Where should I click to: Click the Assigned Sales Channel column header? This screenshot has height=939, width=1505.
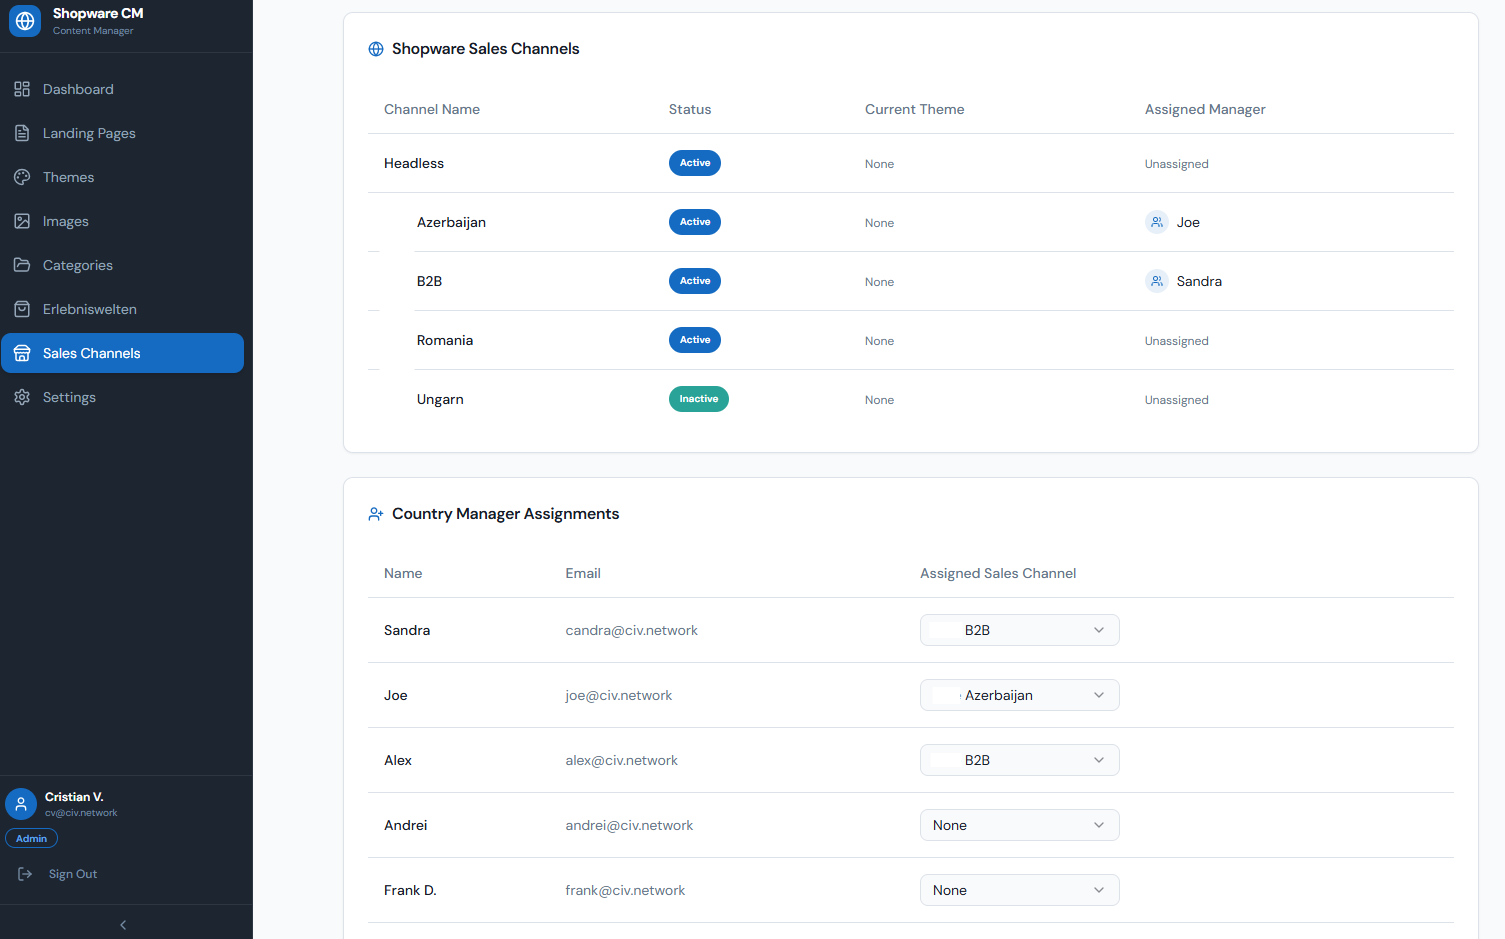click(998, 573)
